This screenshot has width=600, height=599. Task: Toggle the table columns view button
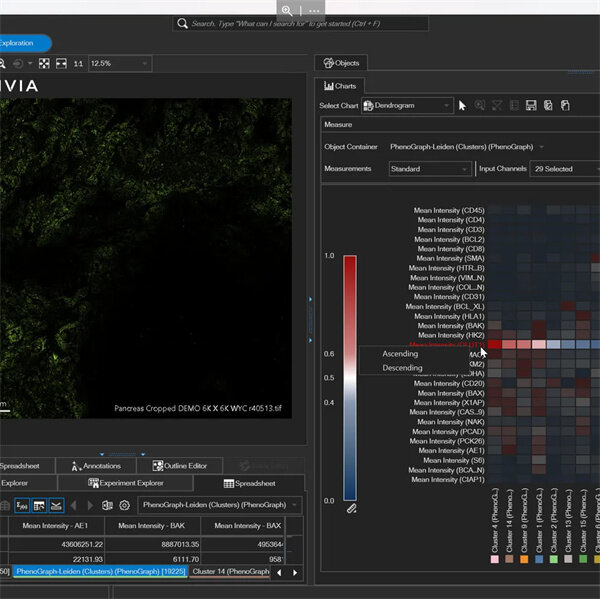pyautogui.click(x=38, y=506)
